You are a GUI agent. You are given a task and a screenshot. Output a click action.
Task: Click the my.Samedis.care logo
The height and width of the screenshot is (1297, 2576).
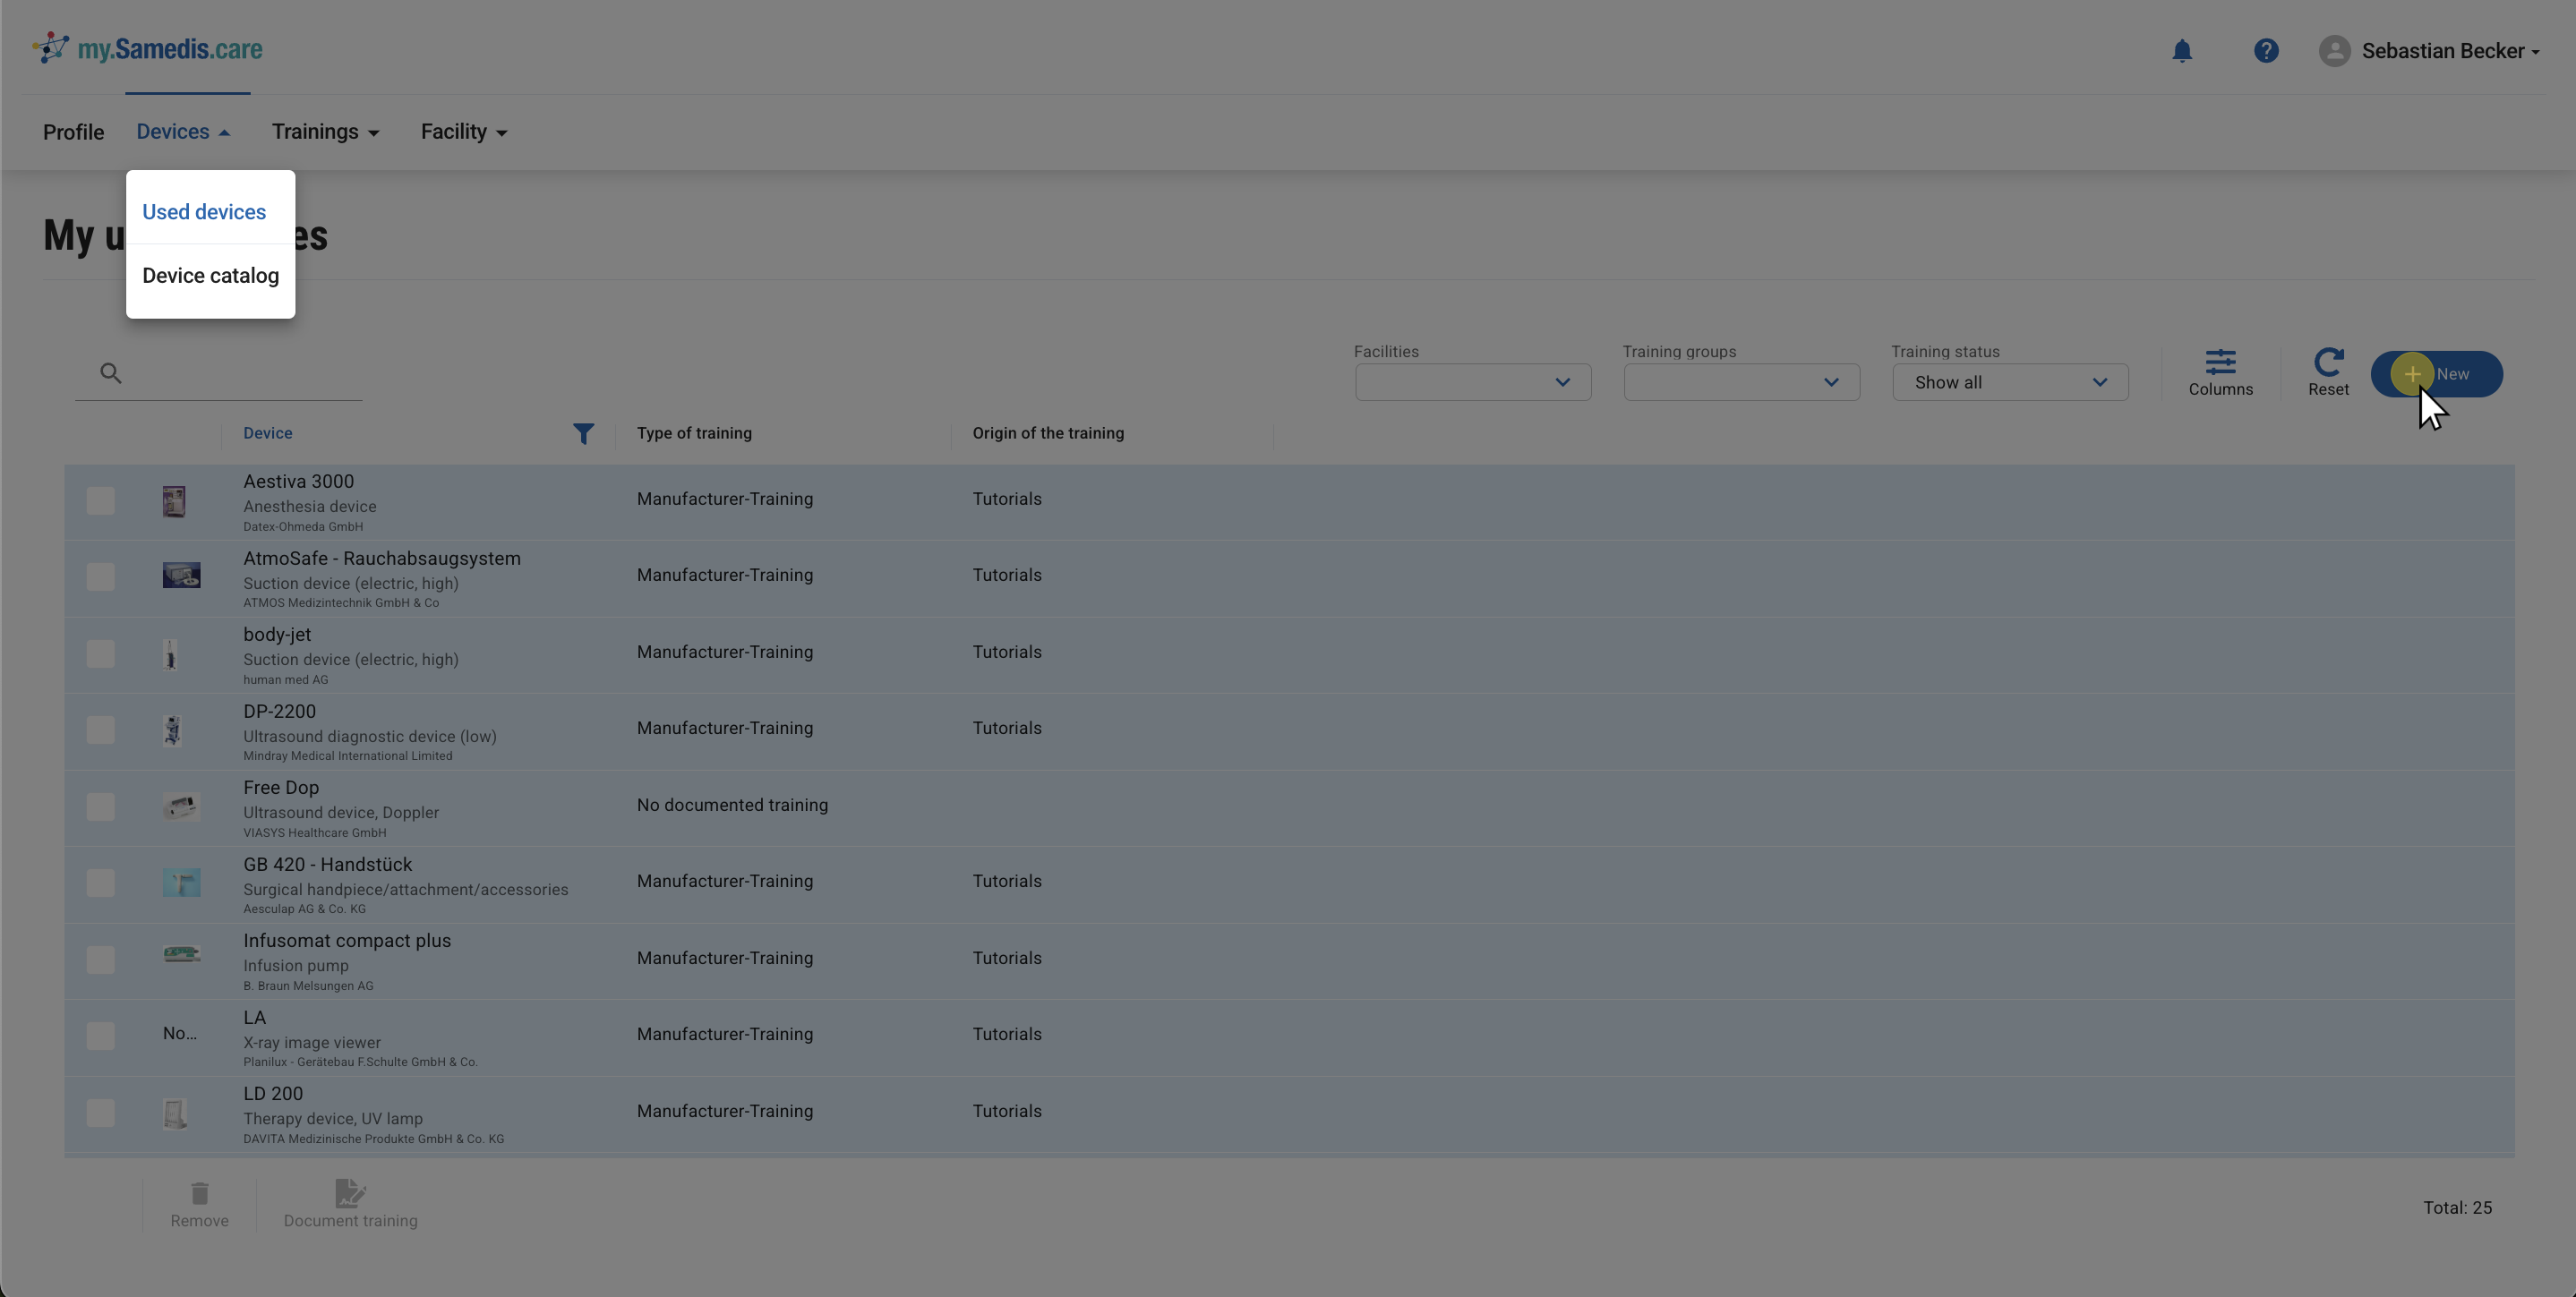click(147, 49)
